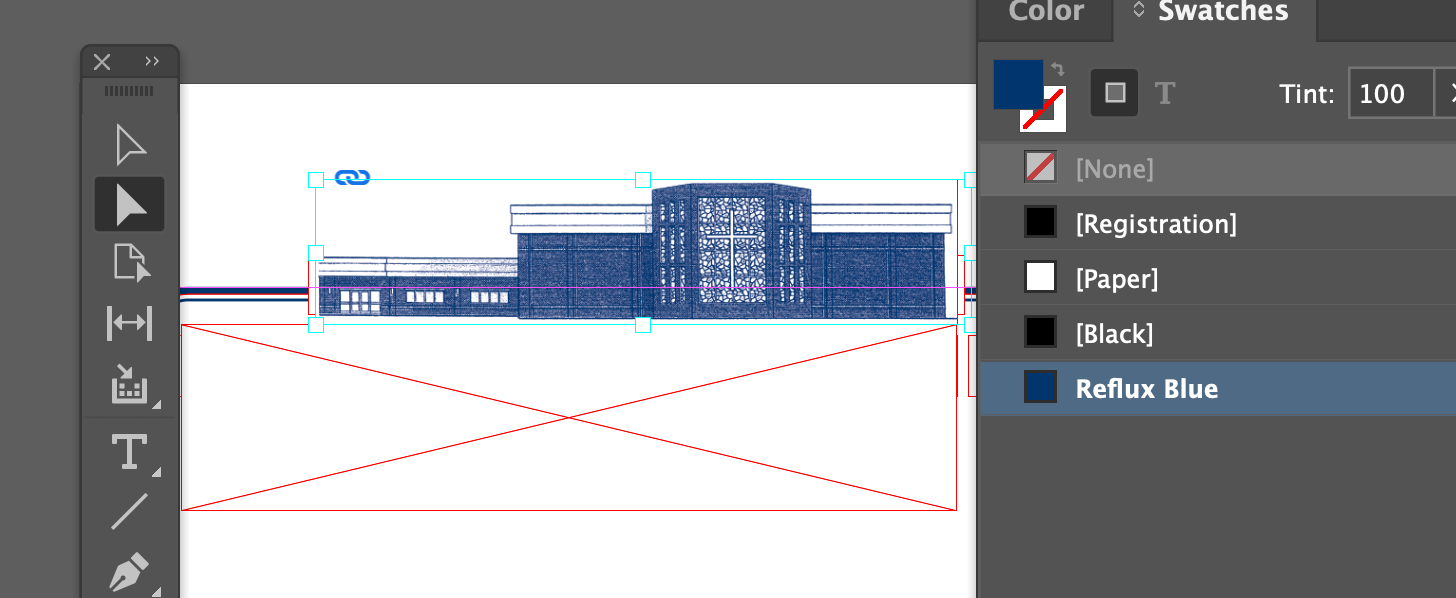The image size is (1456, 598).
Task: Toggle formatting affects text button
Action: click(1165, 94)
